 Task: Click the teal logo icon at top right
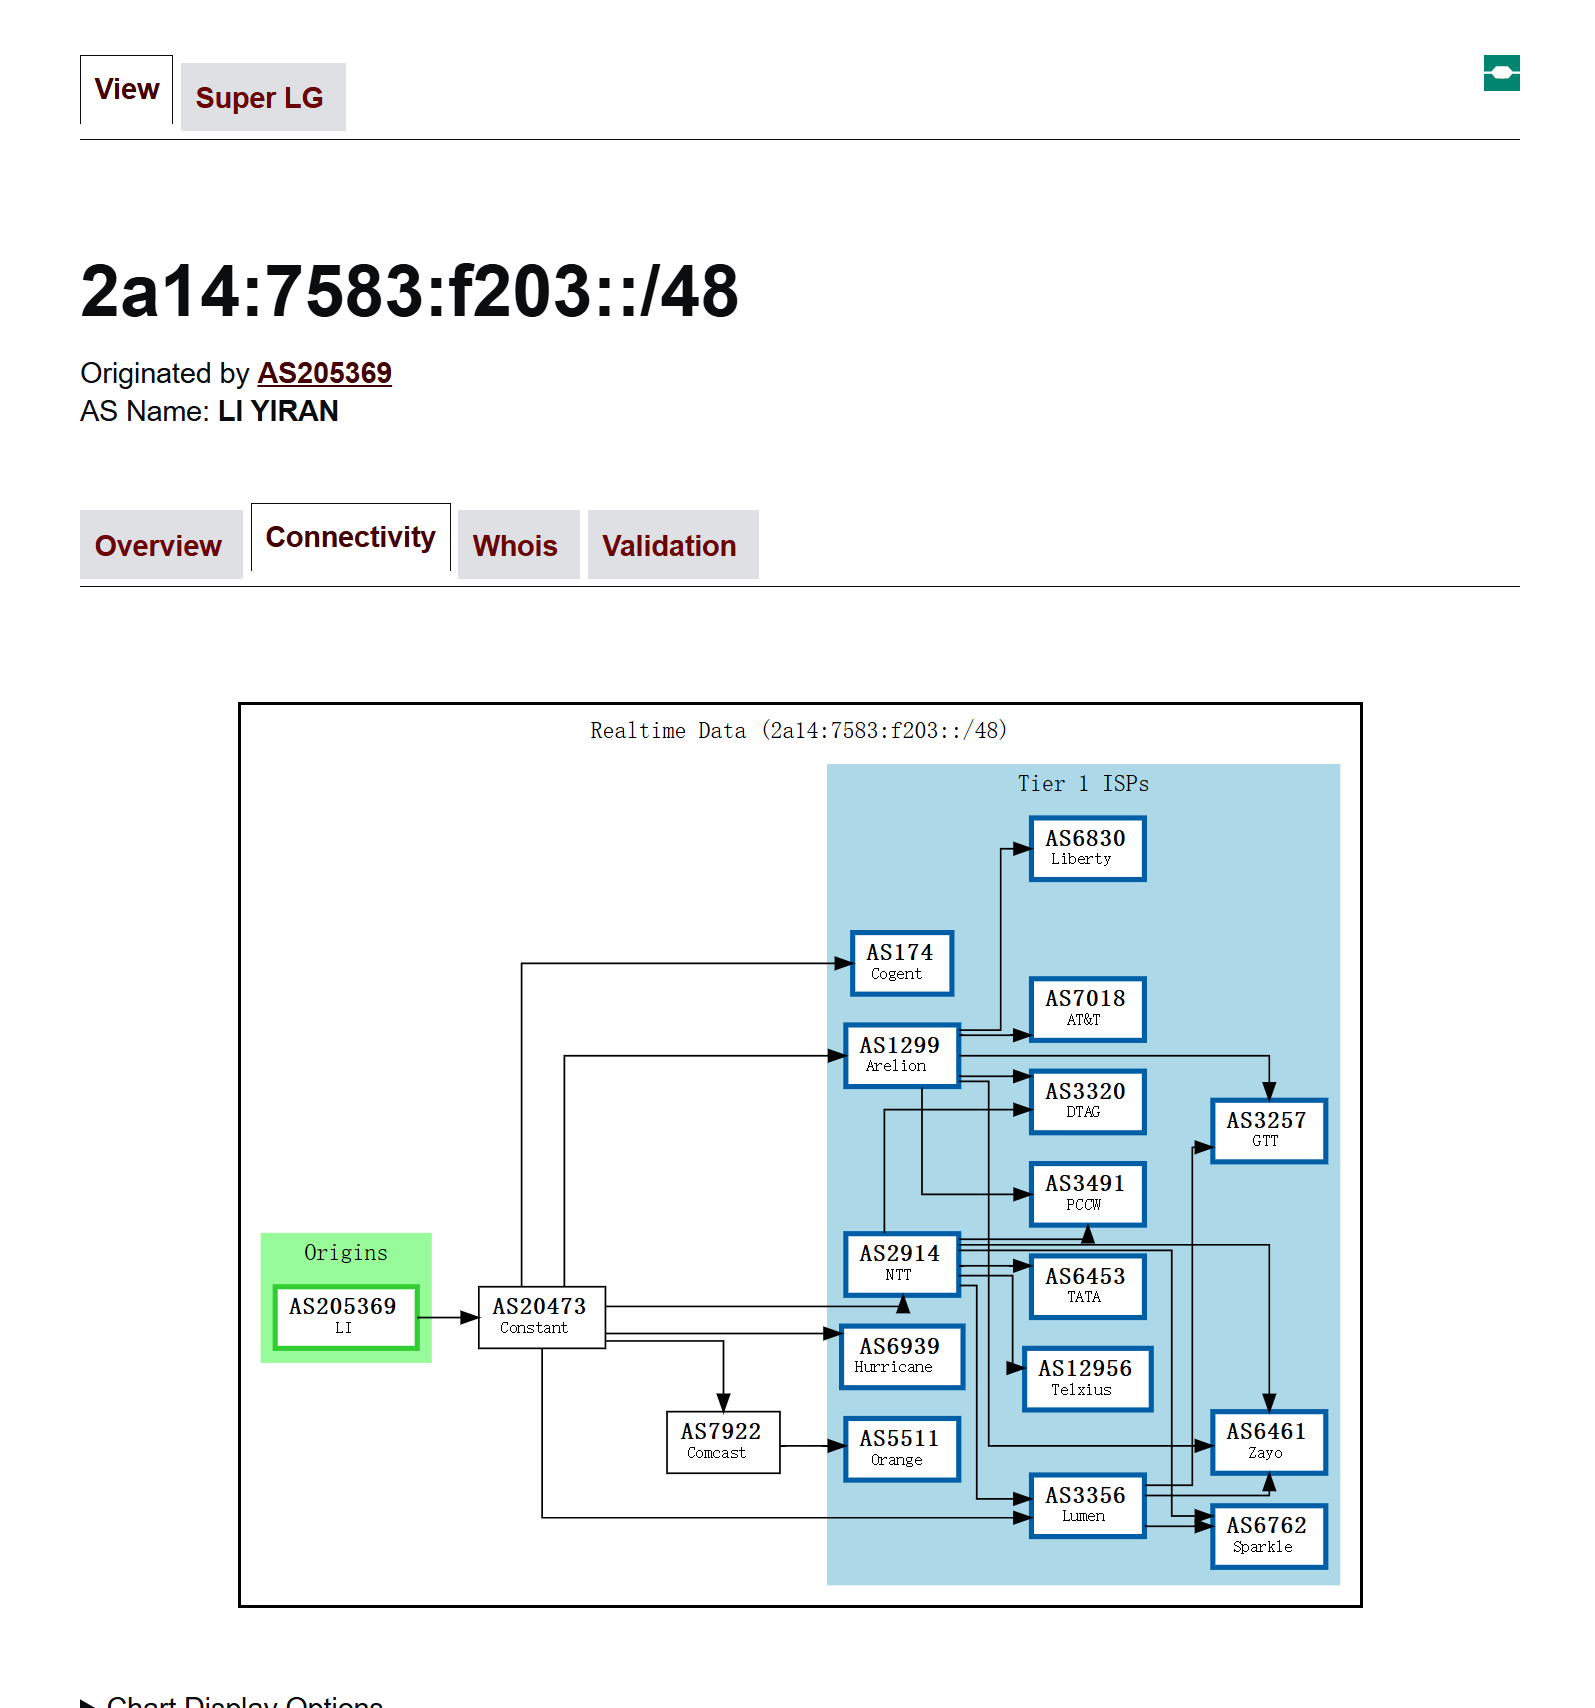(1501, 73)
